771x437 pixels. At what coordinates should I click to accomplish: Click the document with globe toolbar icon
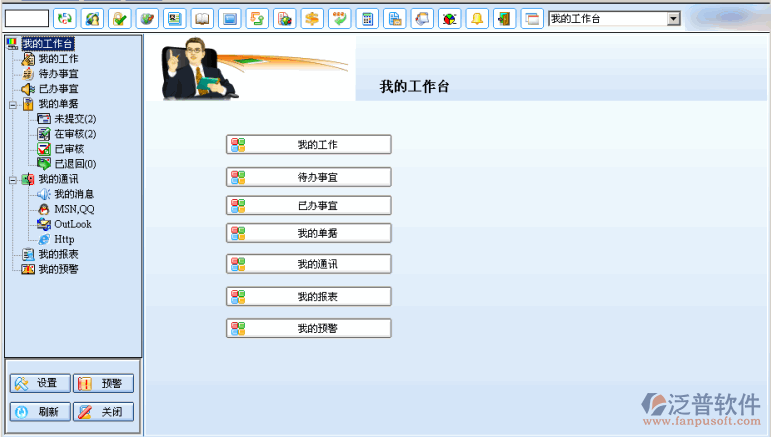285,19
